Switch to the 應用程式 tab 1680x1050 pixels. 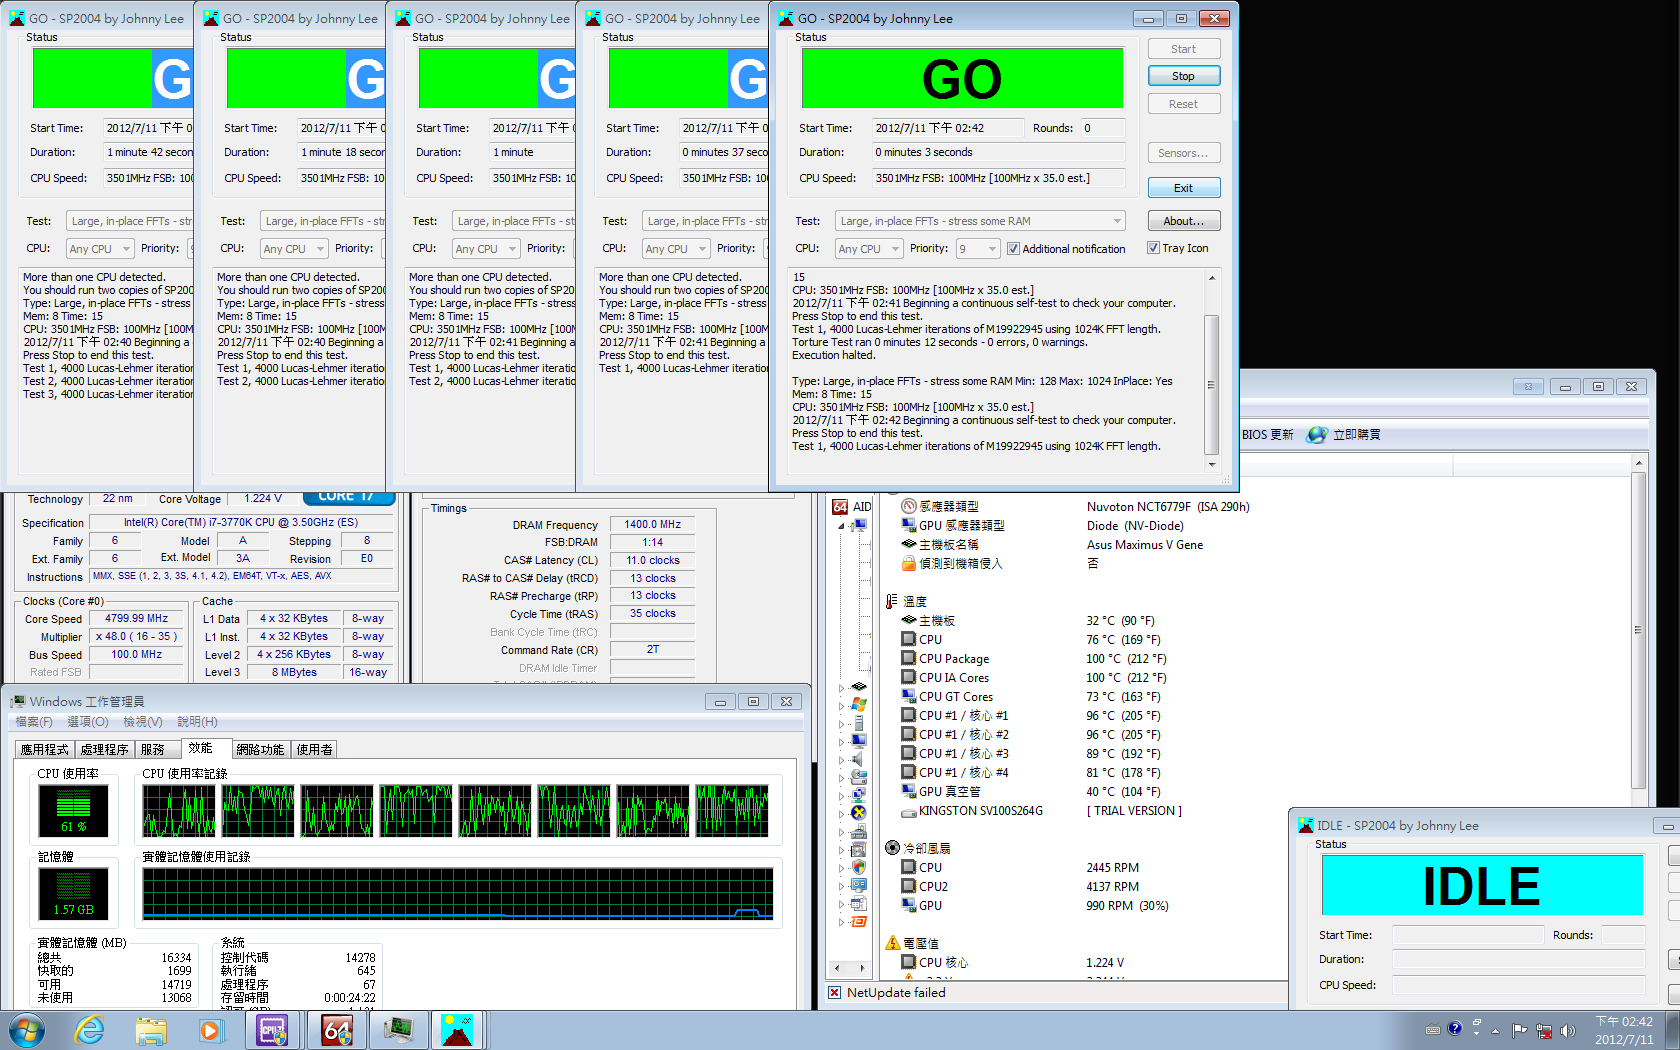point(44,750)
